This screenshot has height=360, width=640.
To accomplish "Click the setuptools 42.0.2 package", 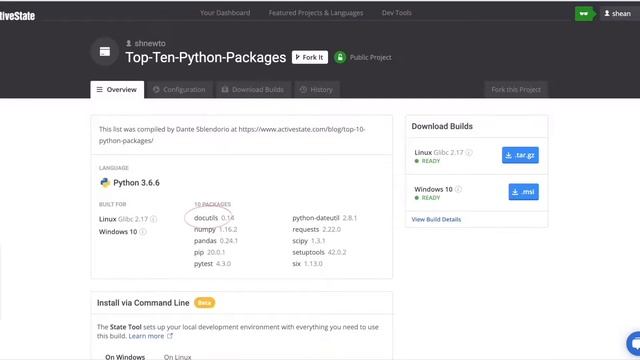I will point(319,253).
